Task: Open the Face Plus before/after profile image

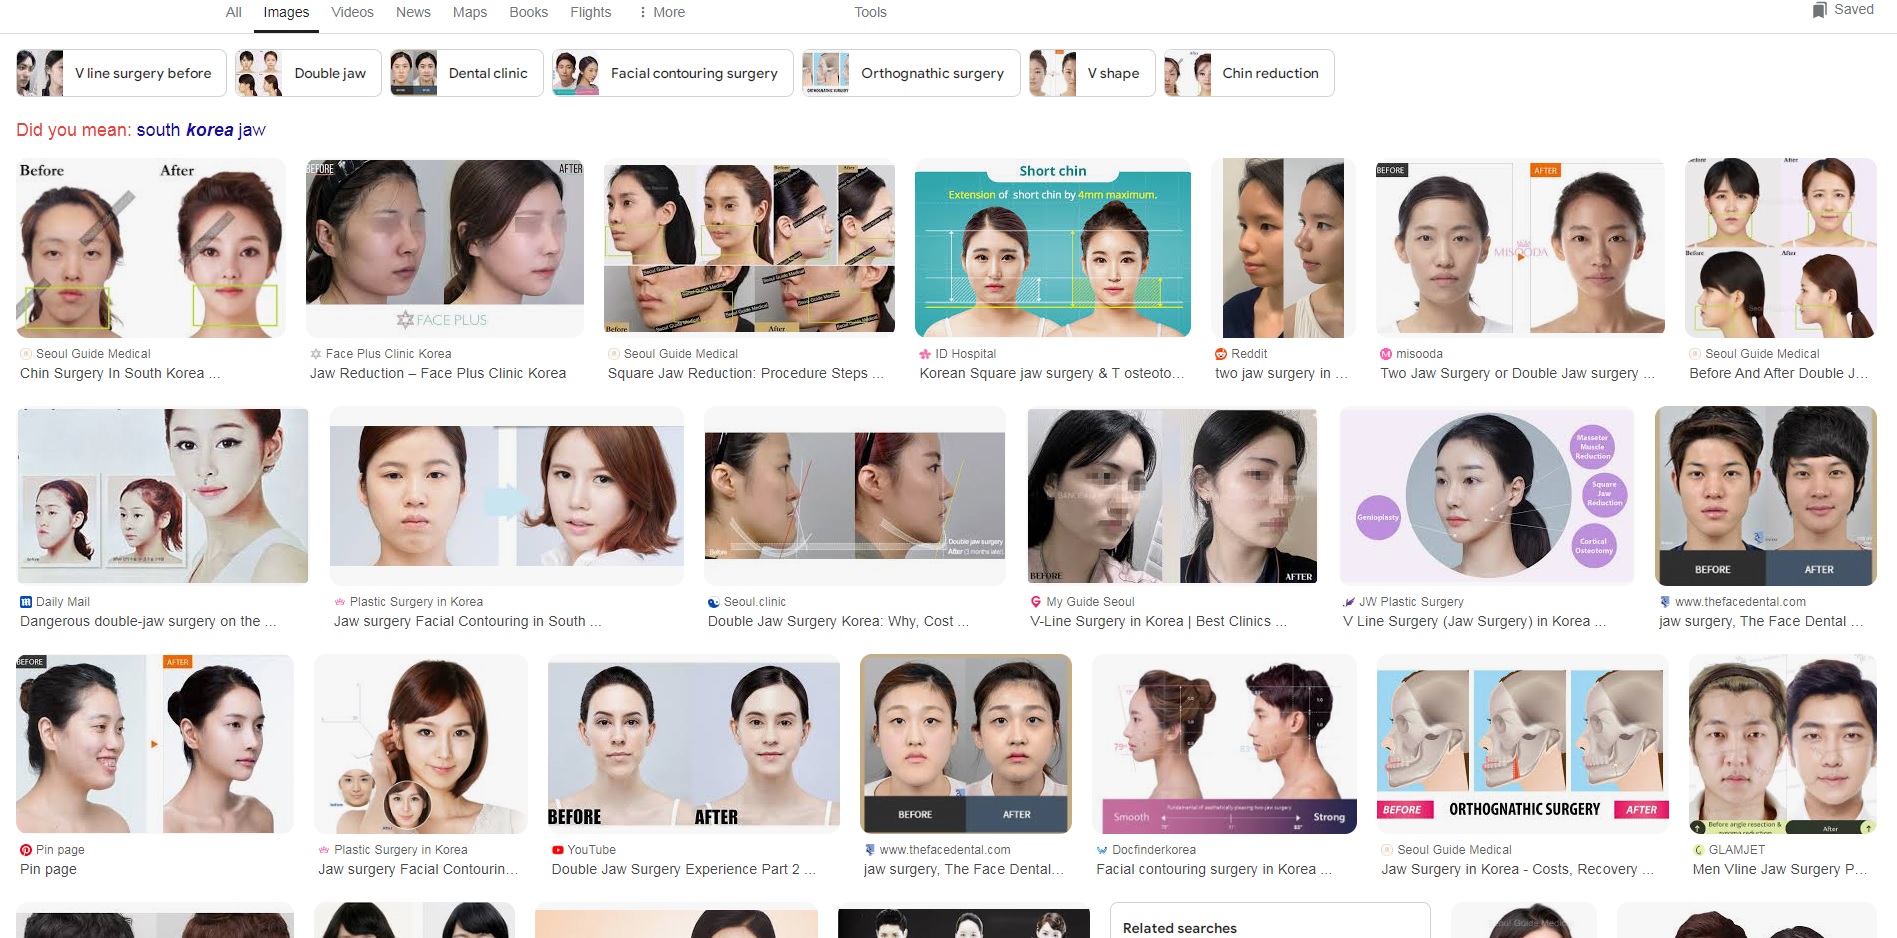Action: [x=445, y=248]
